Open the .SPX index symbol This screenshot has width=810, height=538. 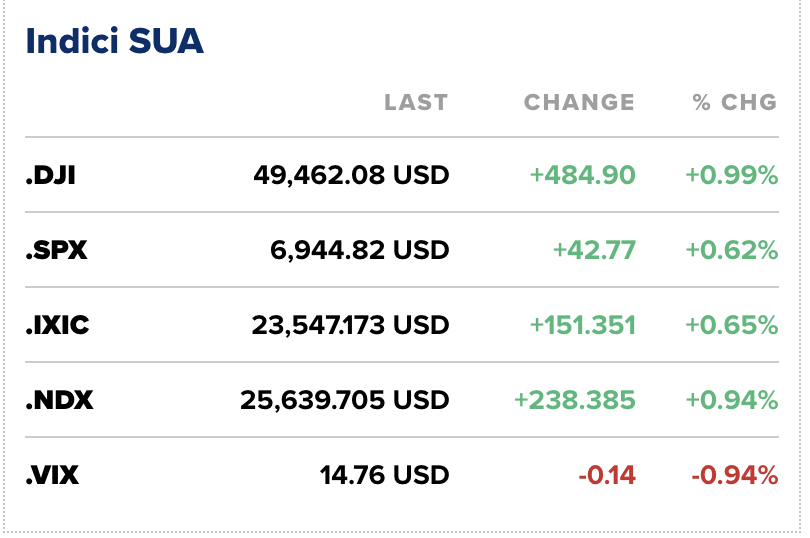coord(56,250)
